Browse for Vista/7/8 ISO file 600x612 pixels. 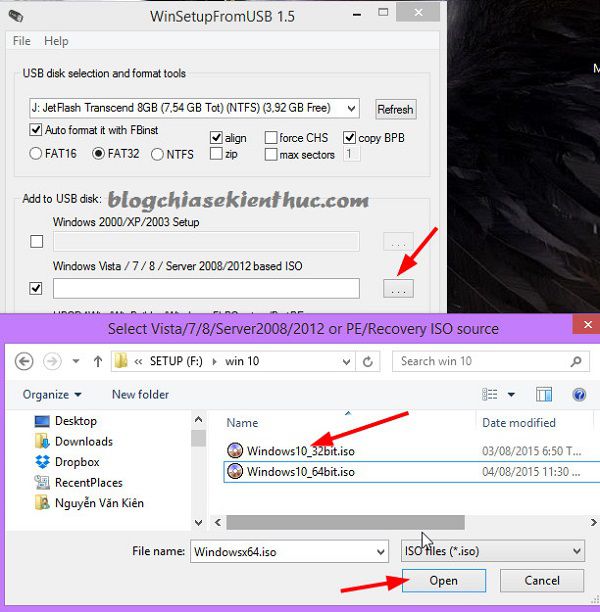(398, 289)
